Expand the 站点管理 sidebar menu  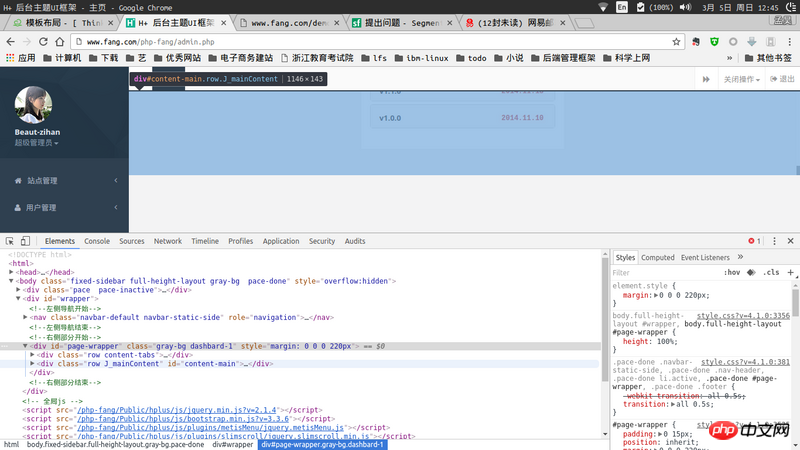point(64,180)
